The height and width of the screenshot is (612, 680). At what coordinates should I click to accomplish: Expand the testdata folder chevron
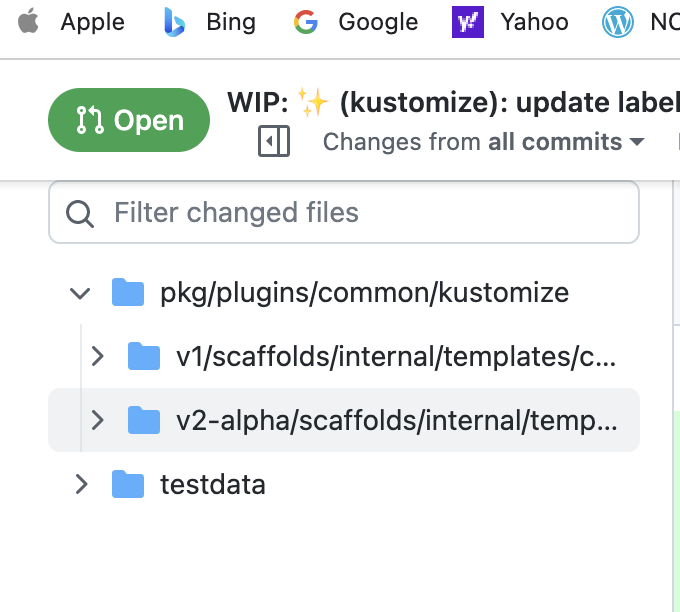[81, 485]
